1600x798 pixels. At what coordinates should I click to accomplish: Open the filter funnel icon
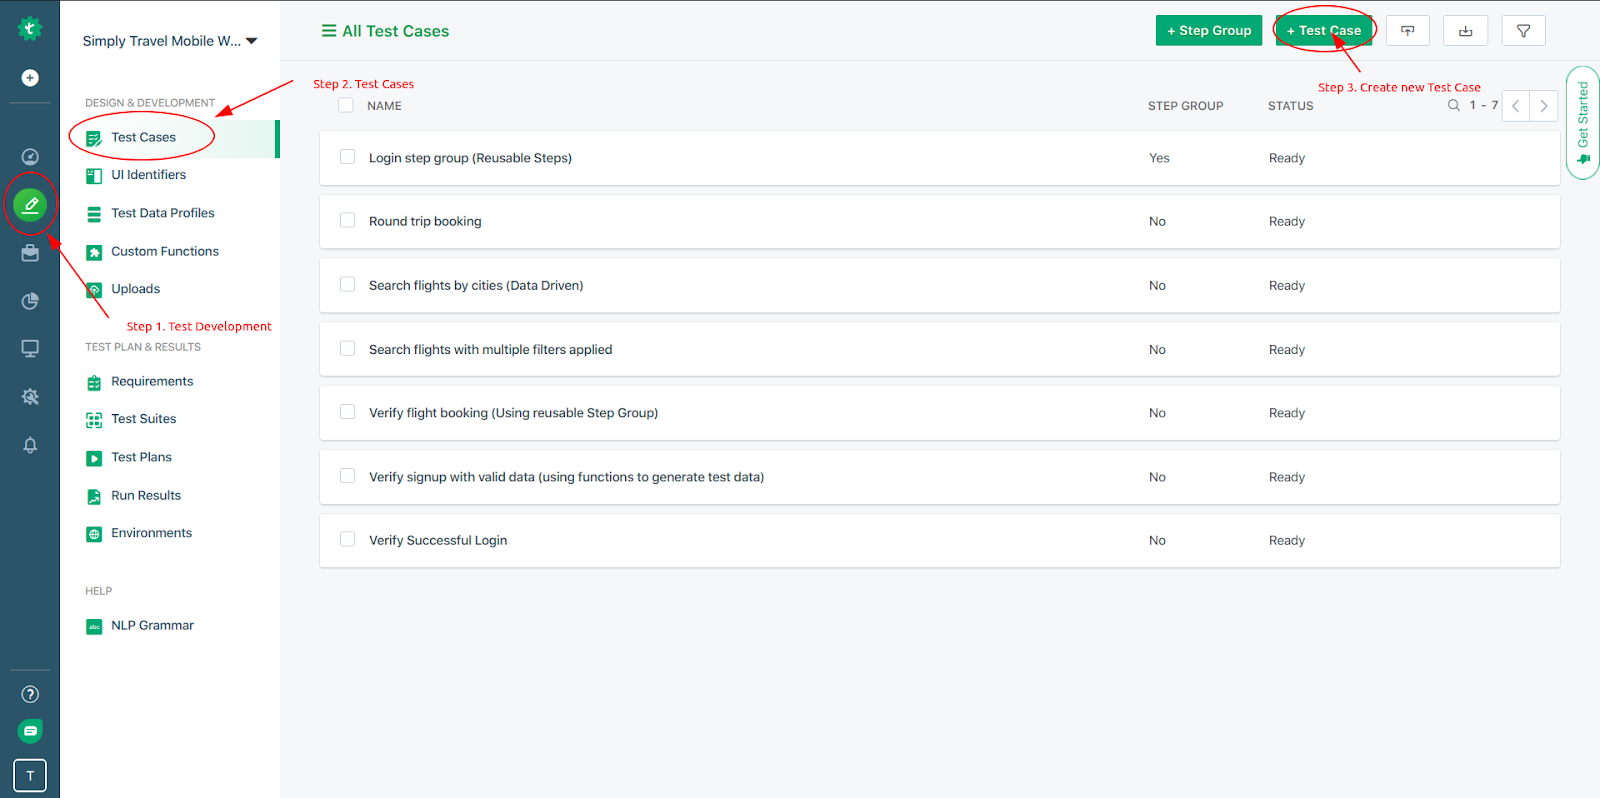(x=1523, y=31)
